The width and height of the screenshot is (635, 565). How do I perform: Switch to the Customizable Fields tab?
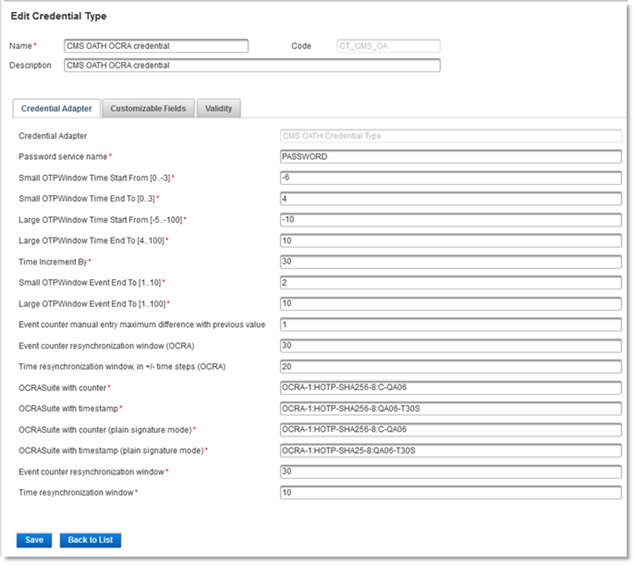[x=148, y=108]
